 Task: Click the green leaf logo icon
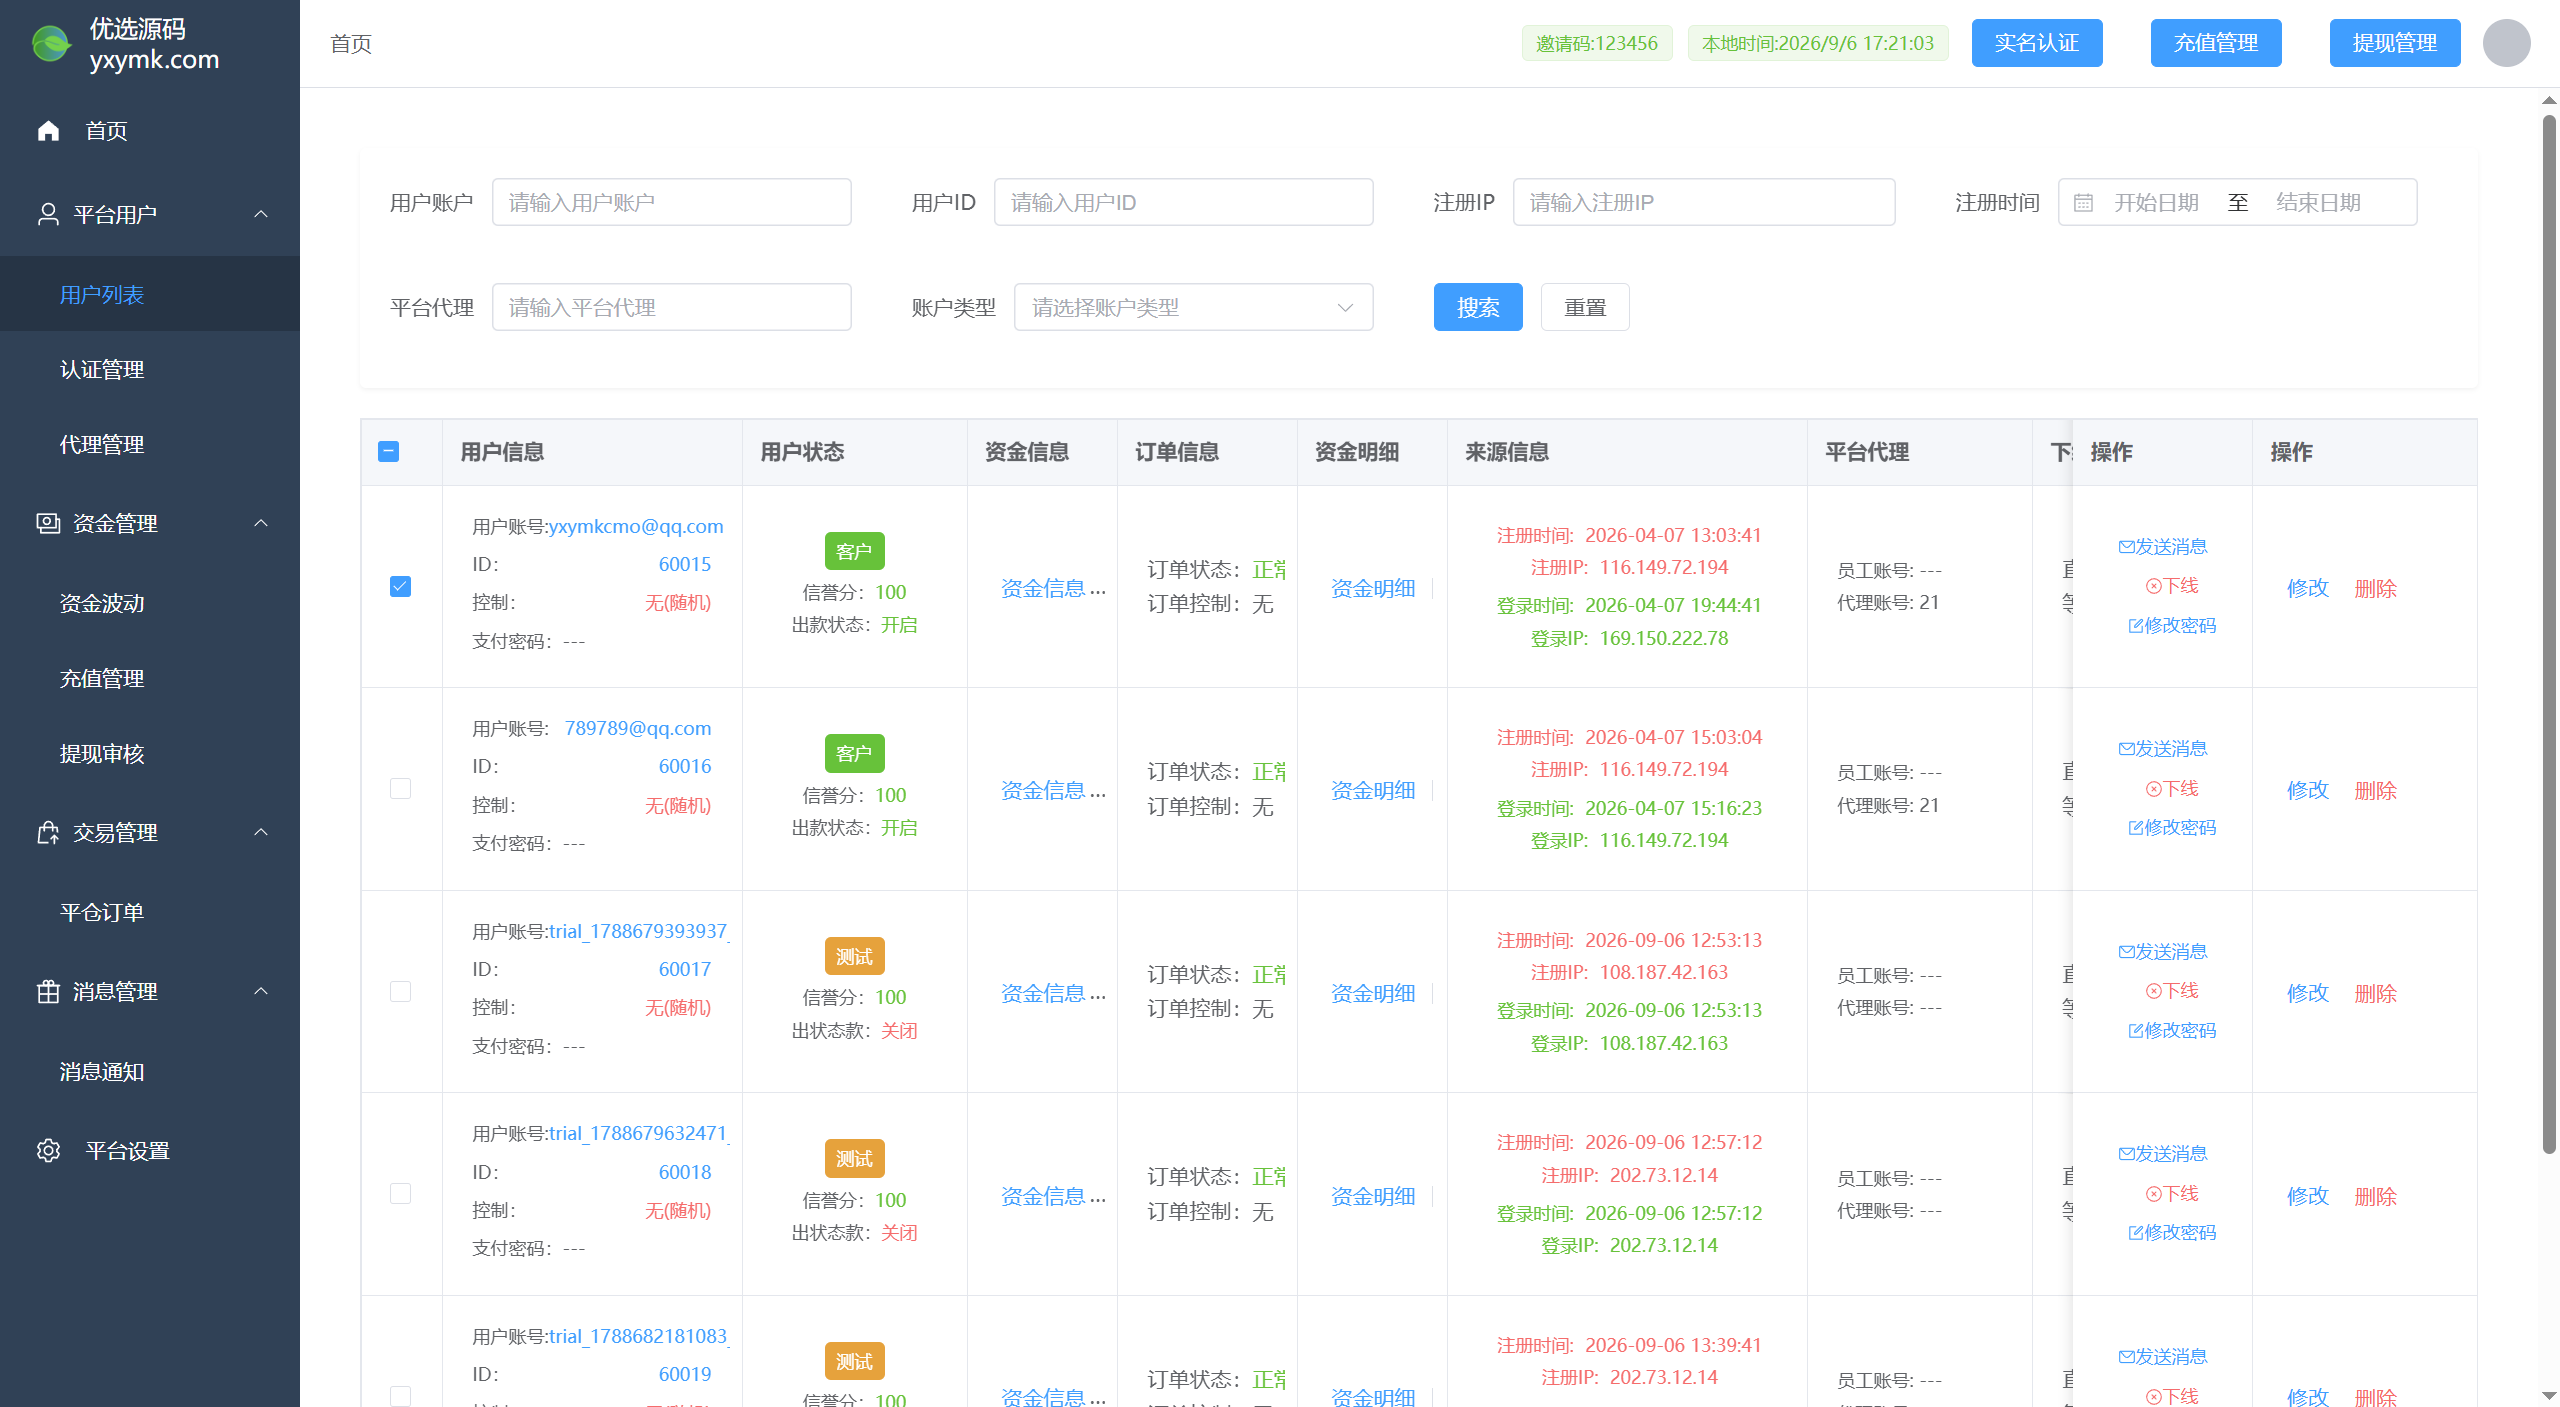tap(52, 44)
